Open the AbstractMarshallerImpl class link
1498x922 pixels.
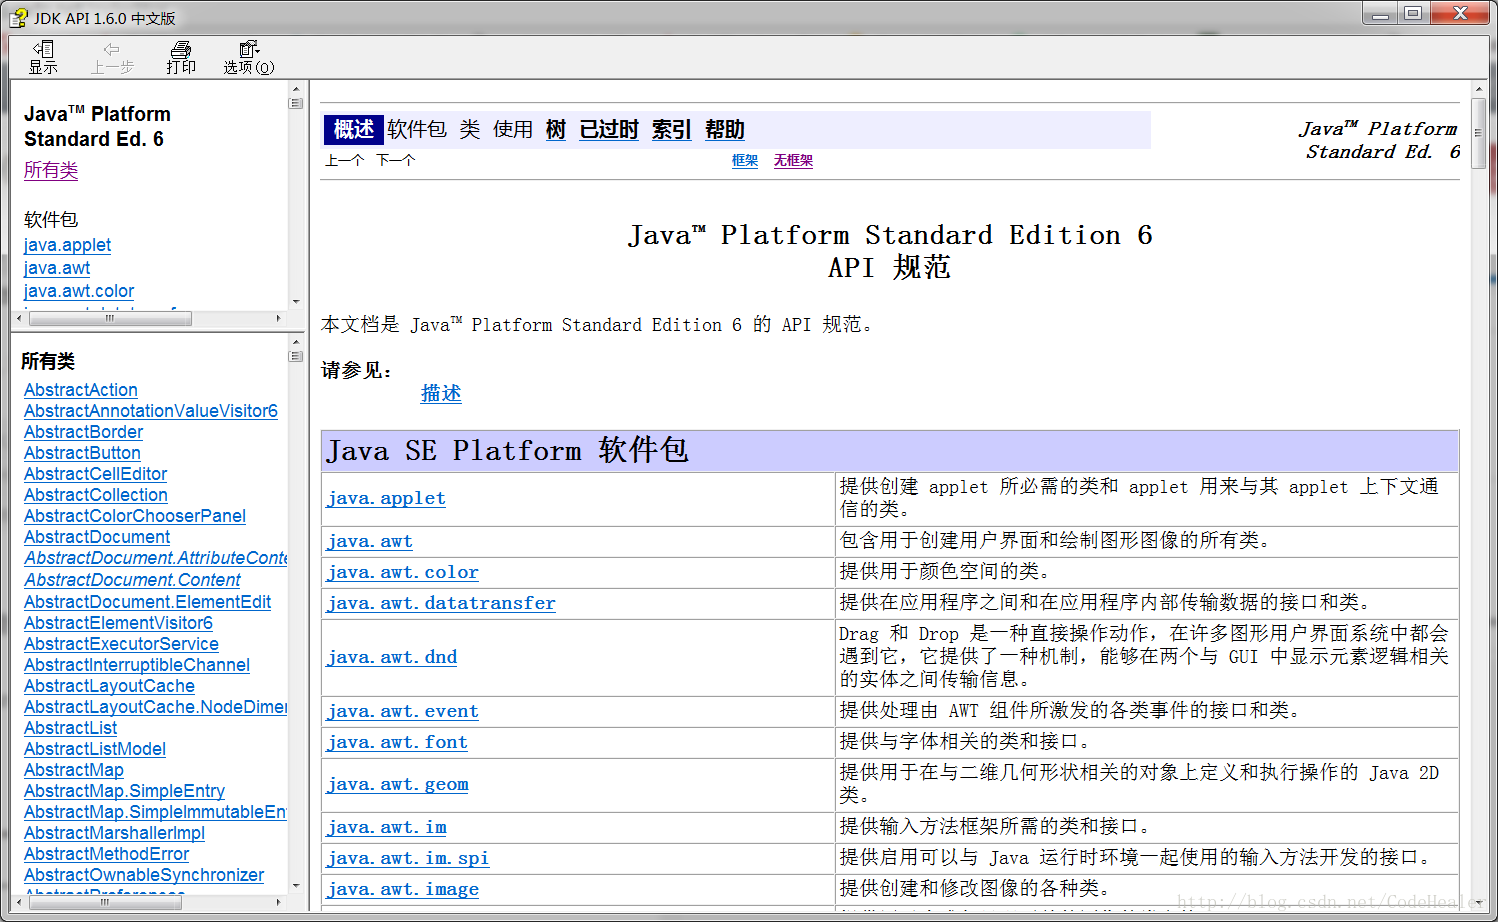114,833
